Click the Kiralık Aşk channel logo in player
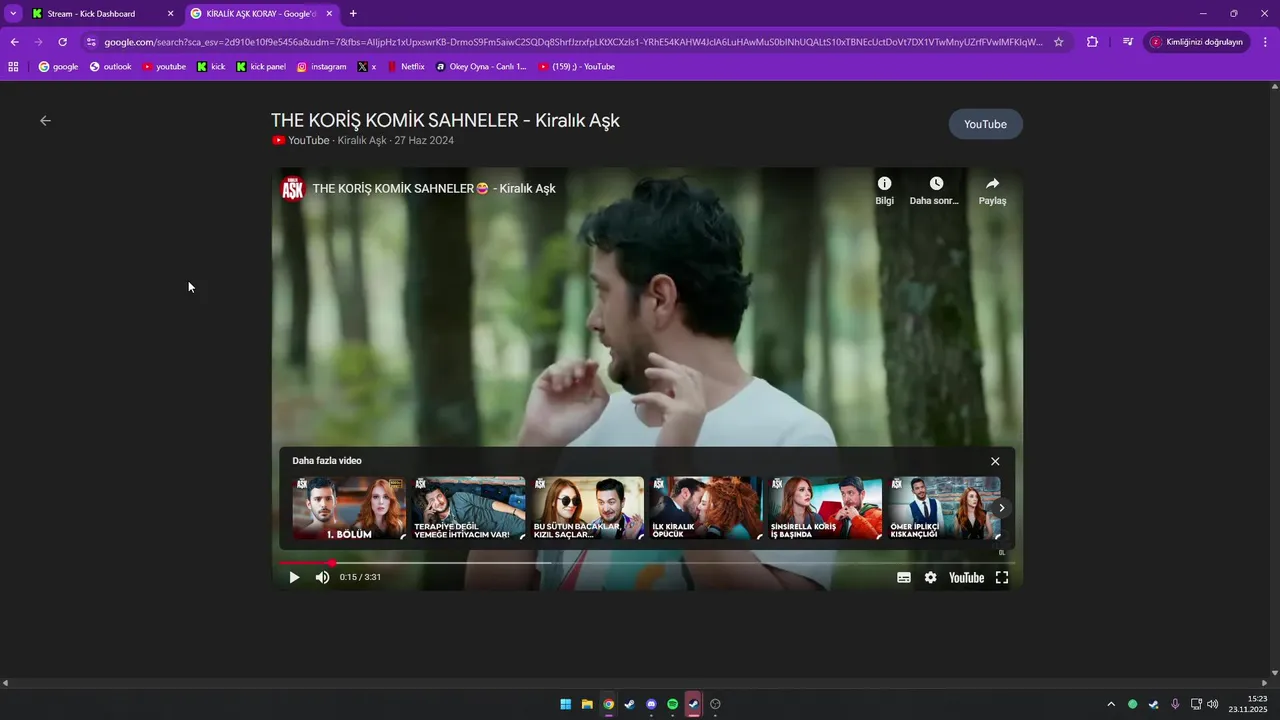Image resolution: width=1280 pixels, height=720 pixels. coord(293,188)
